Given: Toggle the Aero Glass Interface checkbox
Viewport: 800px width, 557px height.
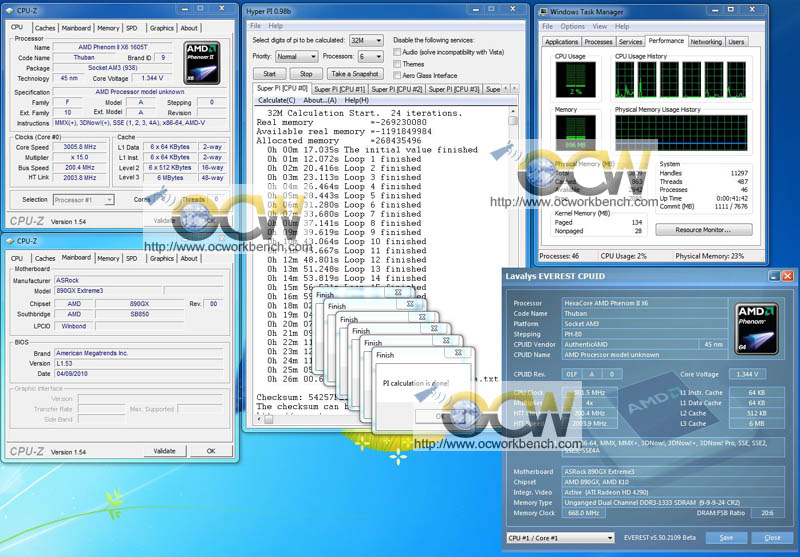Looking at the screenshot, I should coord(397,75).
